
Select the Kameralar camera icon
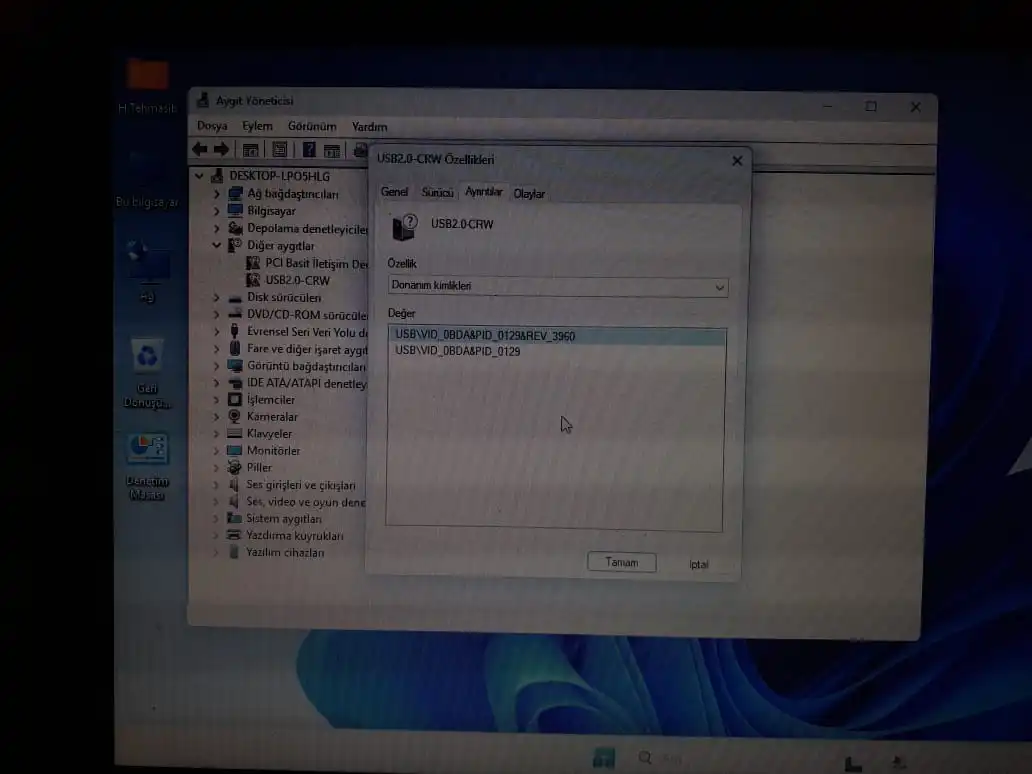pos(234,416)
